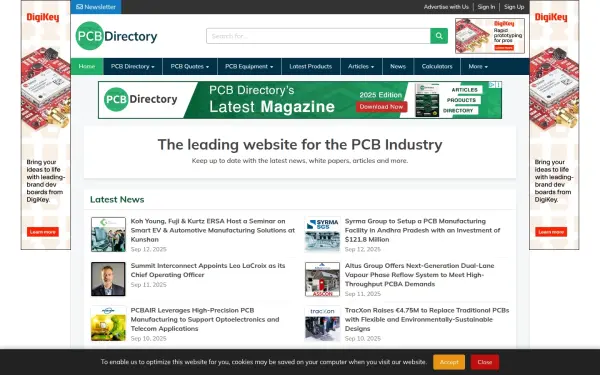Open the DigiKey rapid prototyping header ad
Screen dimensions: 600x375
point(490,36)
